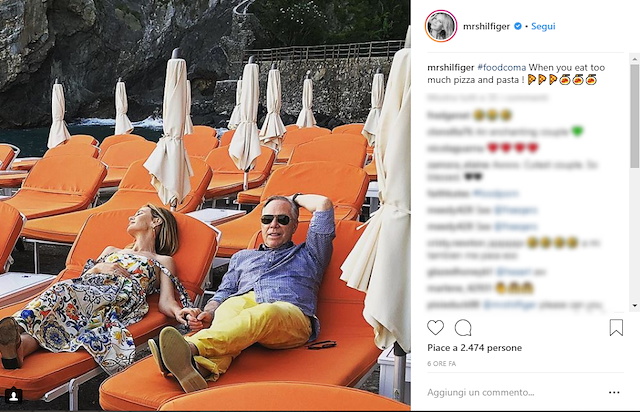
Task: Open the mrshilfiger username in the header
Action: pos(486,26)
